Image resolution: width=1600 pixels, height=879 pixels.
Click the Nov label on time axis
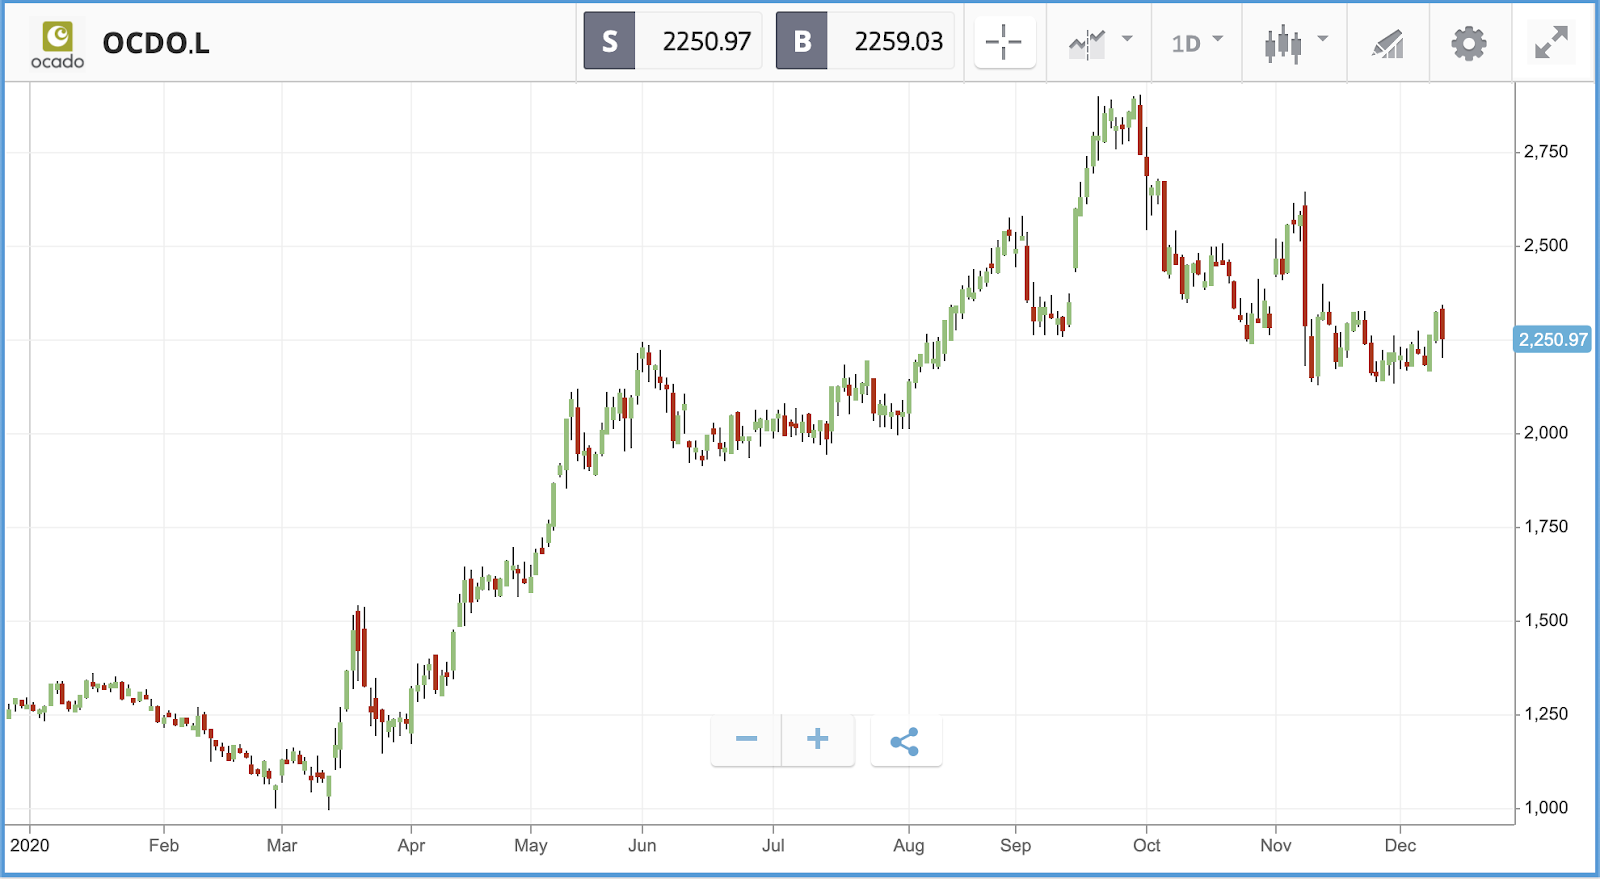pos(1276,846)
